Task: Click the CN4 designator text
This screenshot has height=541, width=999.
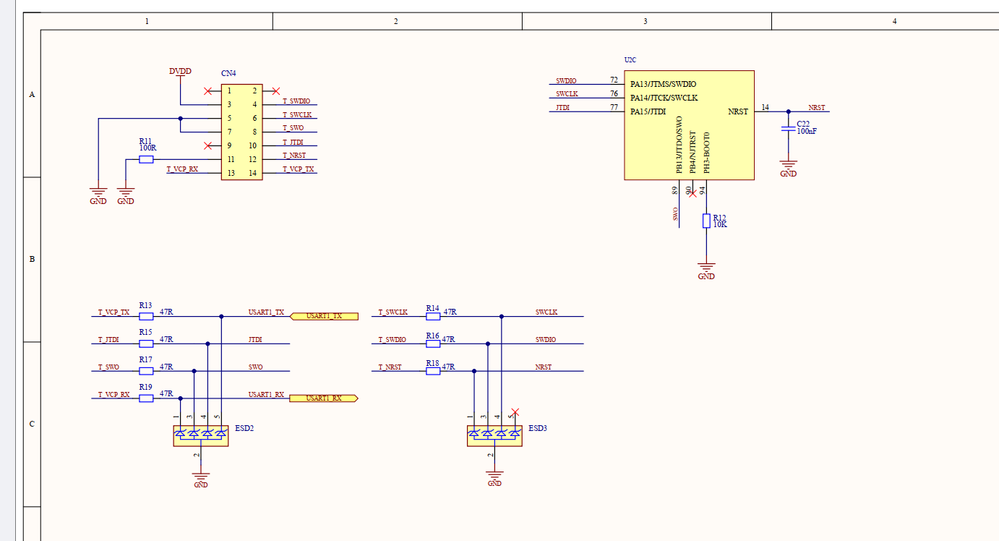Action: (228, 73)
